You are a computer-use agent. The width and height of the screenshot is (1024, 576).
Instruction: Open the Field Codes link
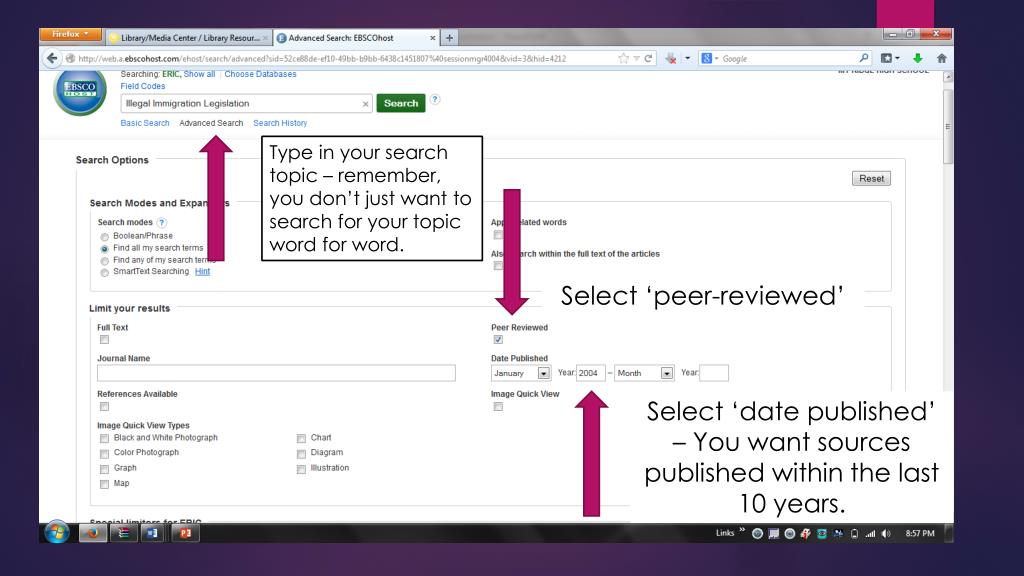pos(142,86)
